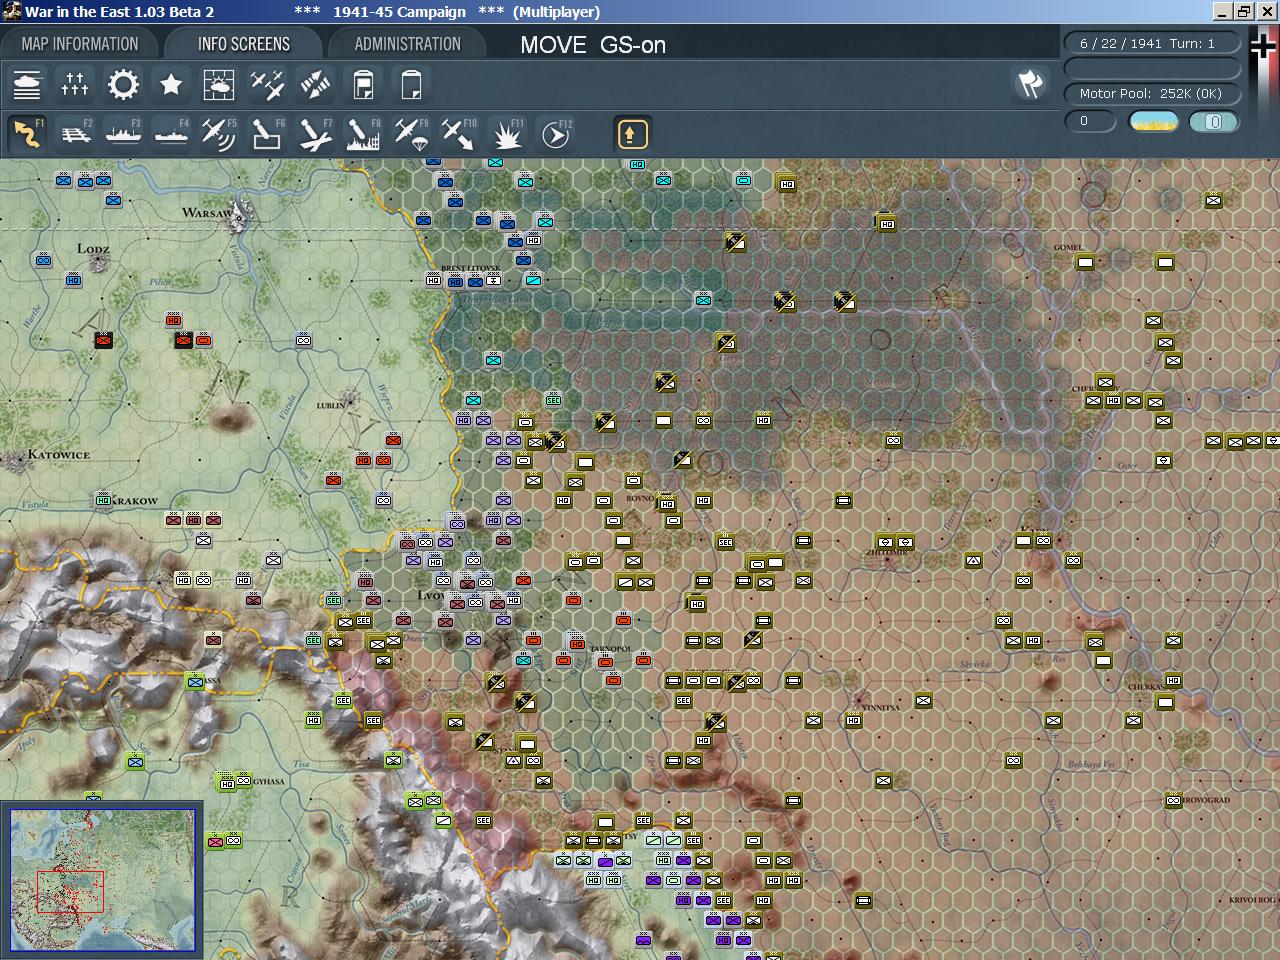Viewport: 1280px width, 960px height.
Task: Click the Kirovograd city label
Action: [x=1207, y=800]
